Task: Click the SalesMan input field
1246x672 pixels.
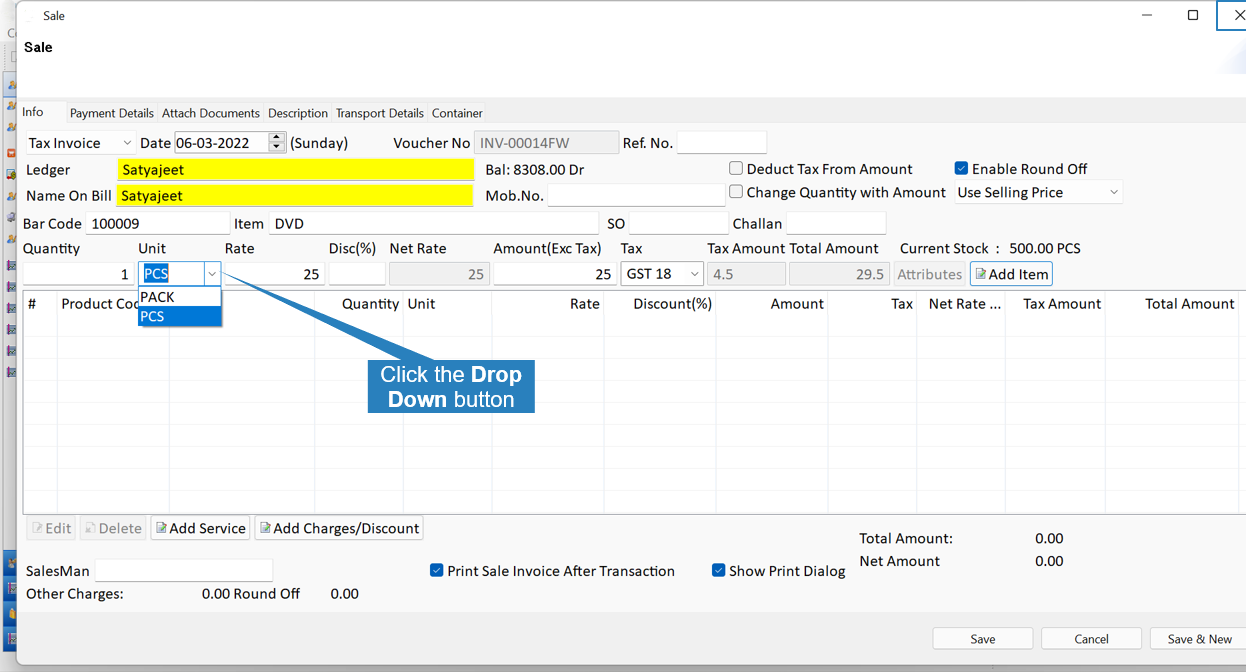Action: [x=183, y=571]
